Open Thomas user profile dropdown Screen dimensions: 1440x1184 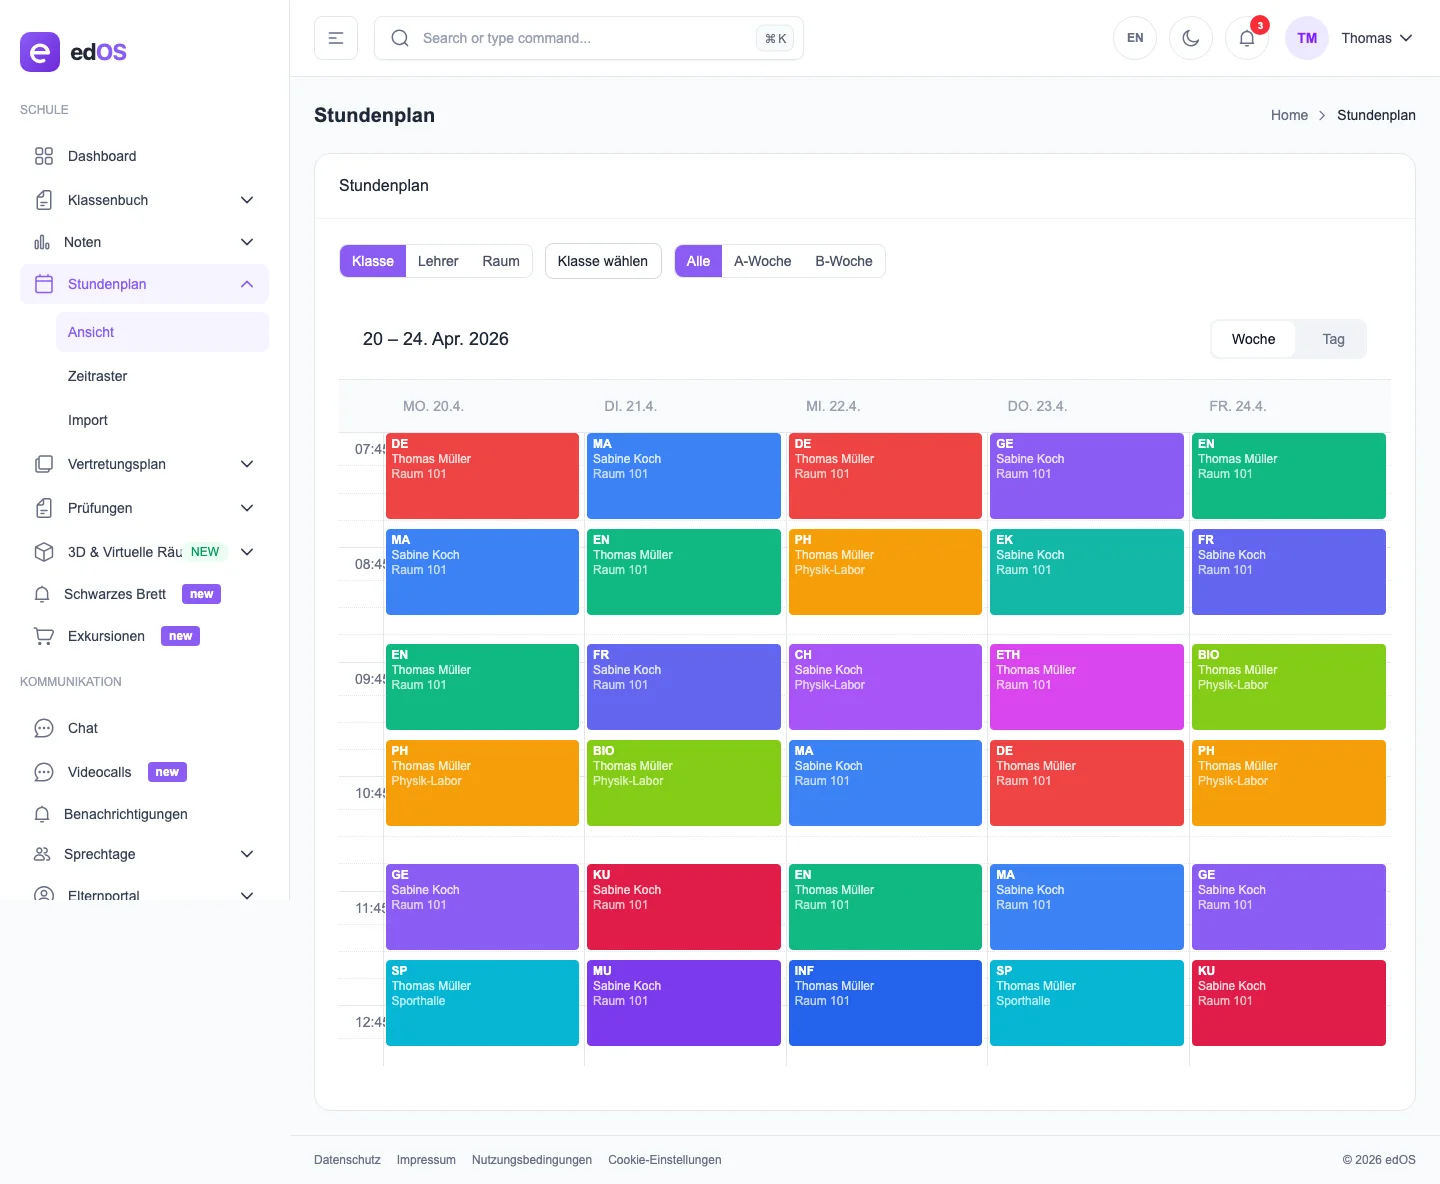coord(1351,38)
